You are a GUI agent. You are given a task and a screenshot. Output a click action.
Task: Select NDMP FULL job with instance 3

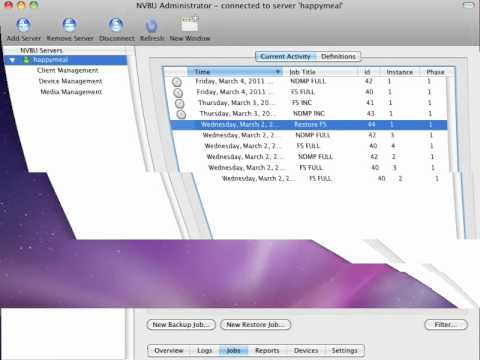coord(310,135)
